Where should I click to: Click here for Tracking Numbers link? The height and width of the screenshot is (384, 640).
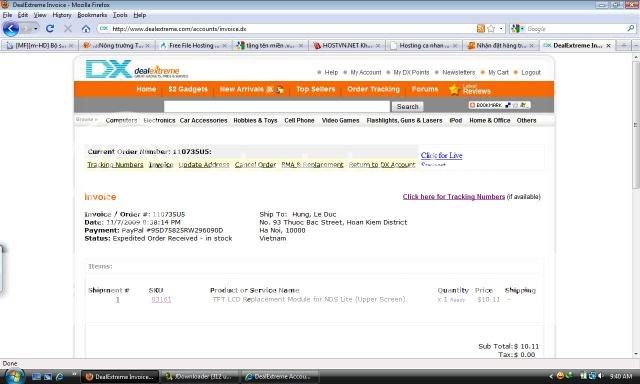pos(453,197)
